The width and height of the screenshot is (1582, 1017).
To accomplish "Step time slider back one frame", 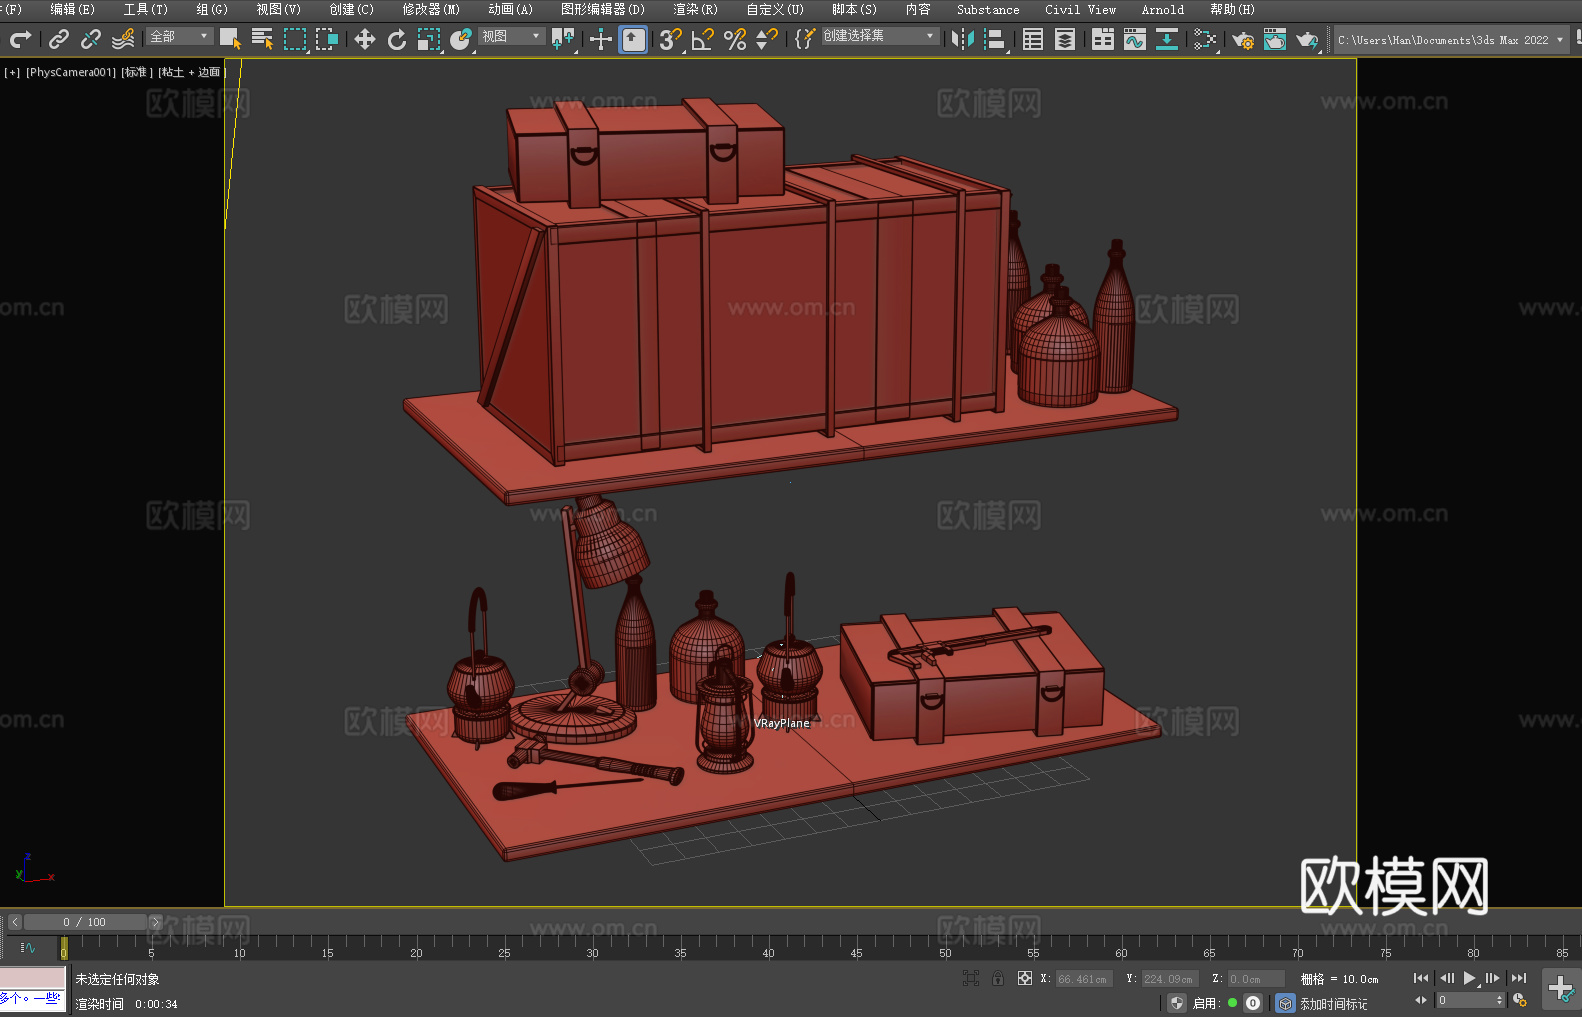I will [14, 922].
